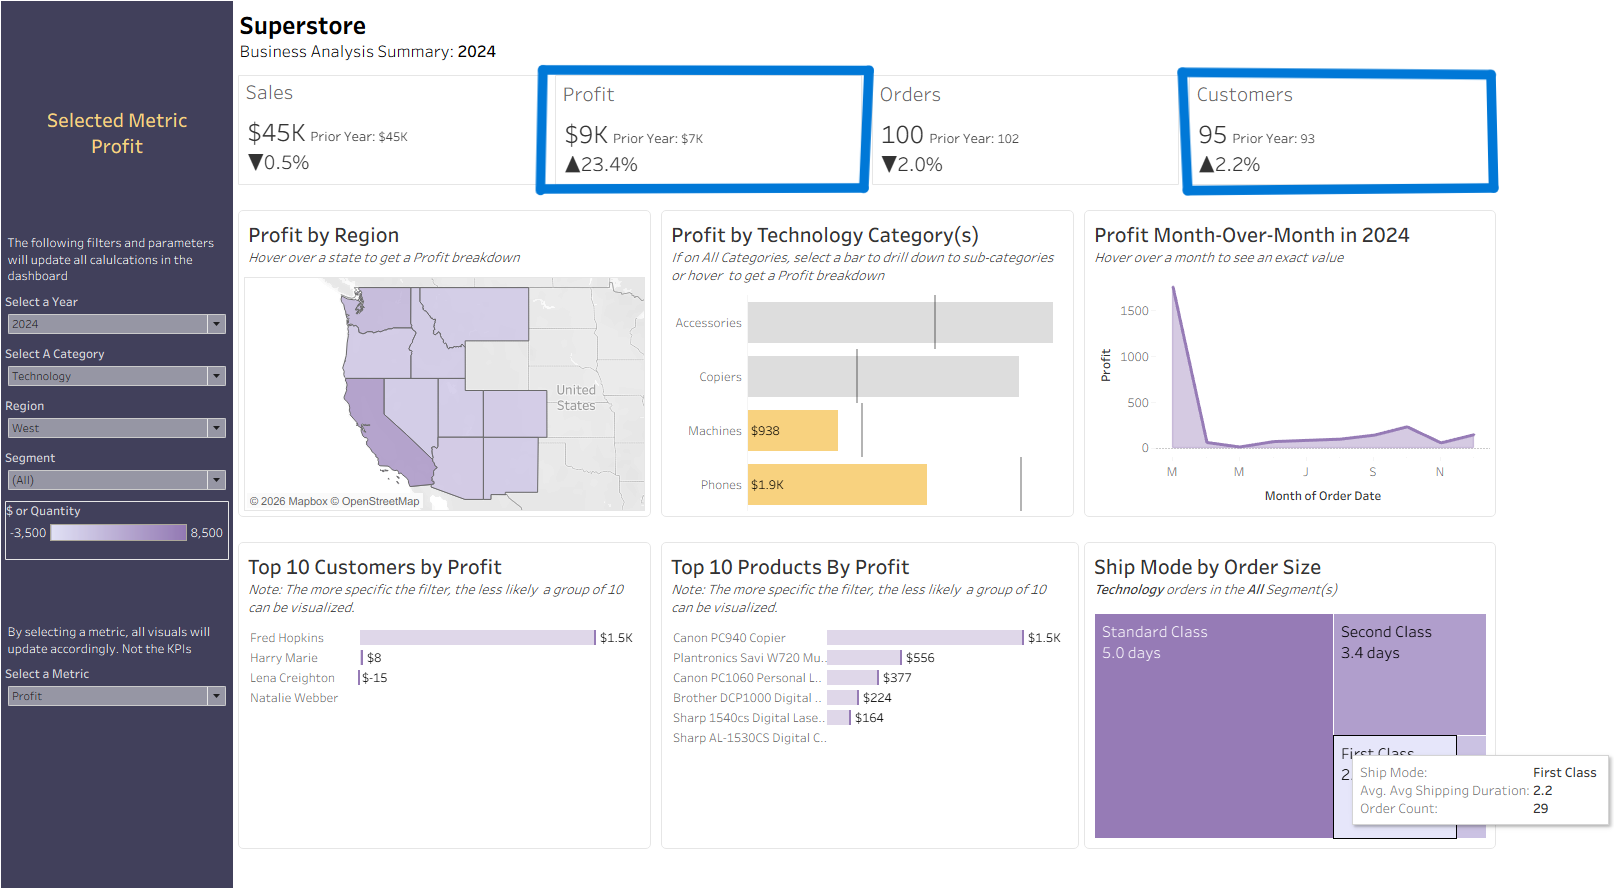Click the gray Accessories bar
Viewport: 1614px width, 888px height.
[x=900, y=322]
